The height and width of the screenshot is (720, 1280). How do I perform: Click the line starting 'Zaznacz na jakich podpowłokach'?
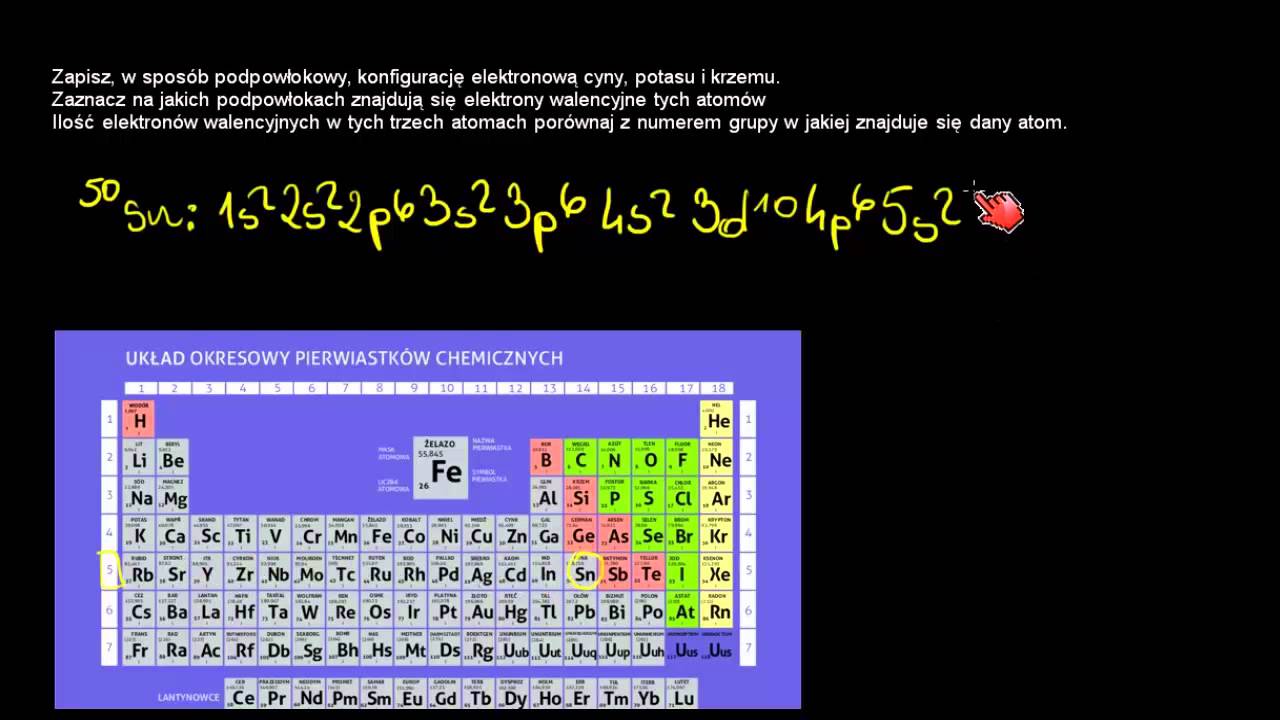(408, 100)
